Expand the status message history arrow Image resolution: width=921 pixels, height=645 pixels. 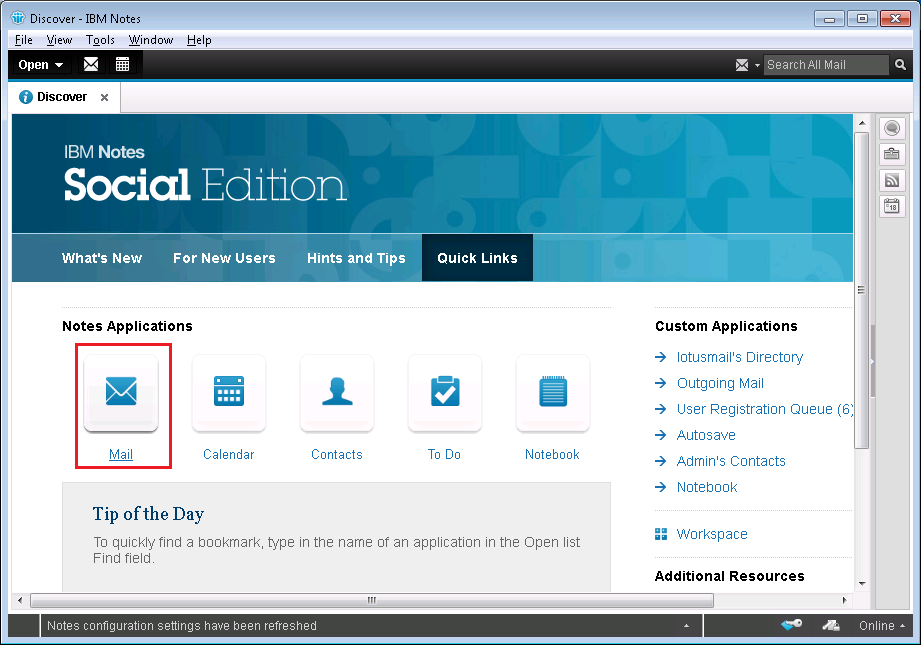[686, 626]
